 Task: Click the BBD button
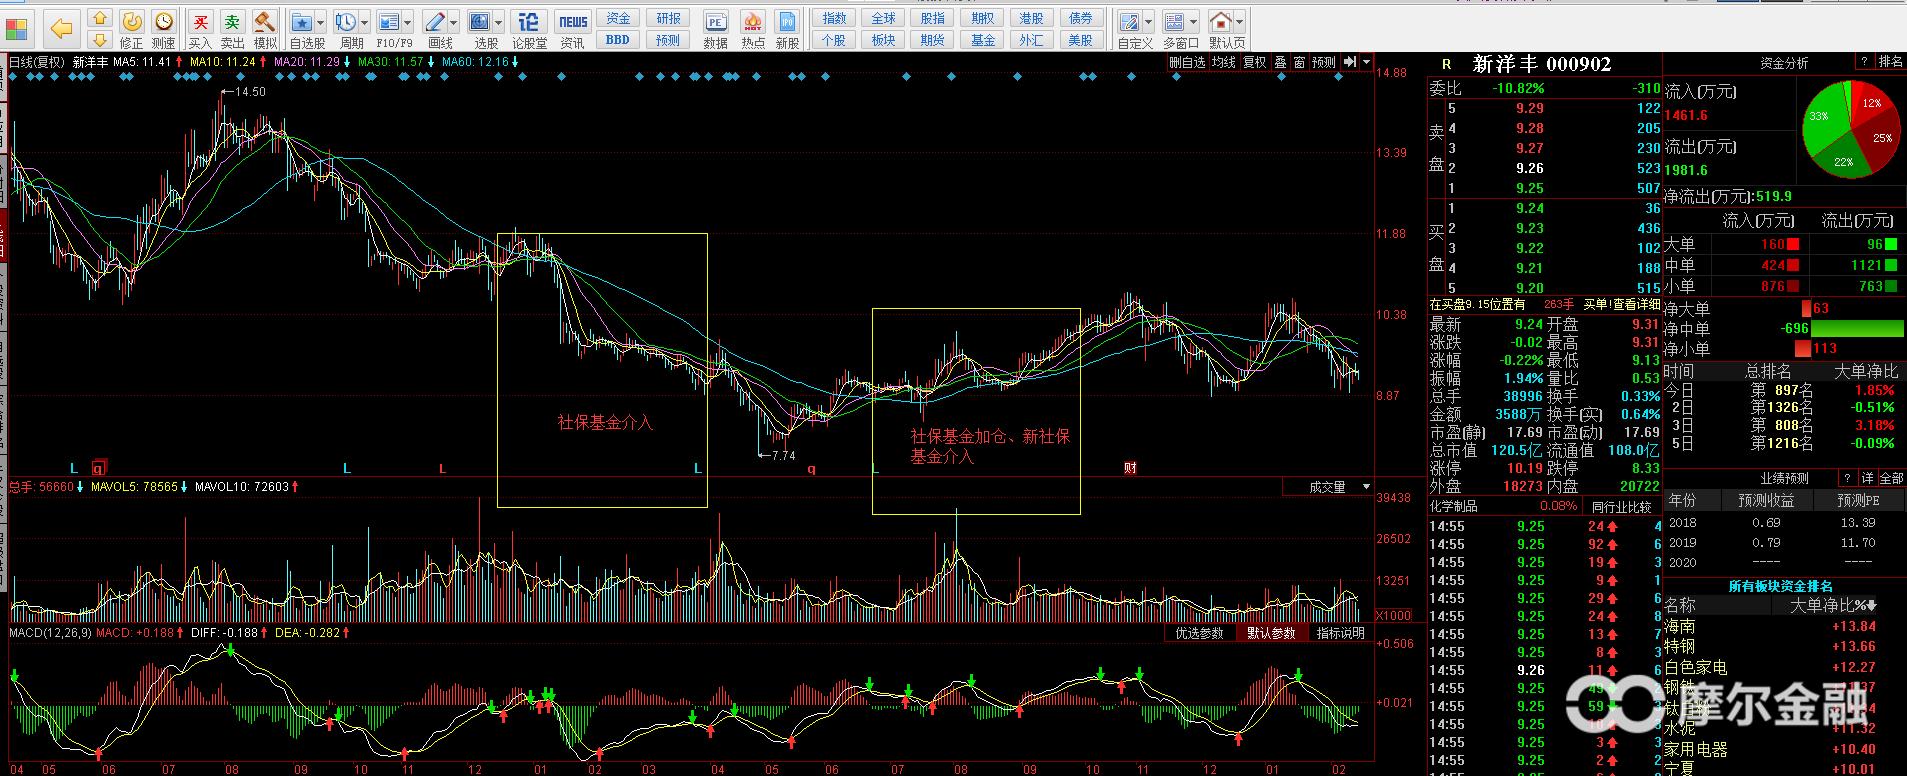click(x=618, y=40)
